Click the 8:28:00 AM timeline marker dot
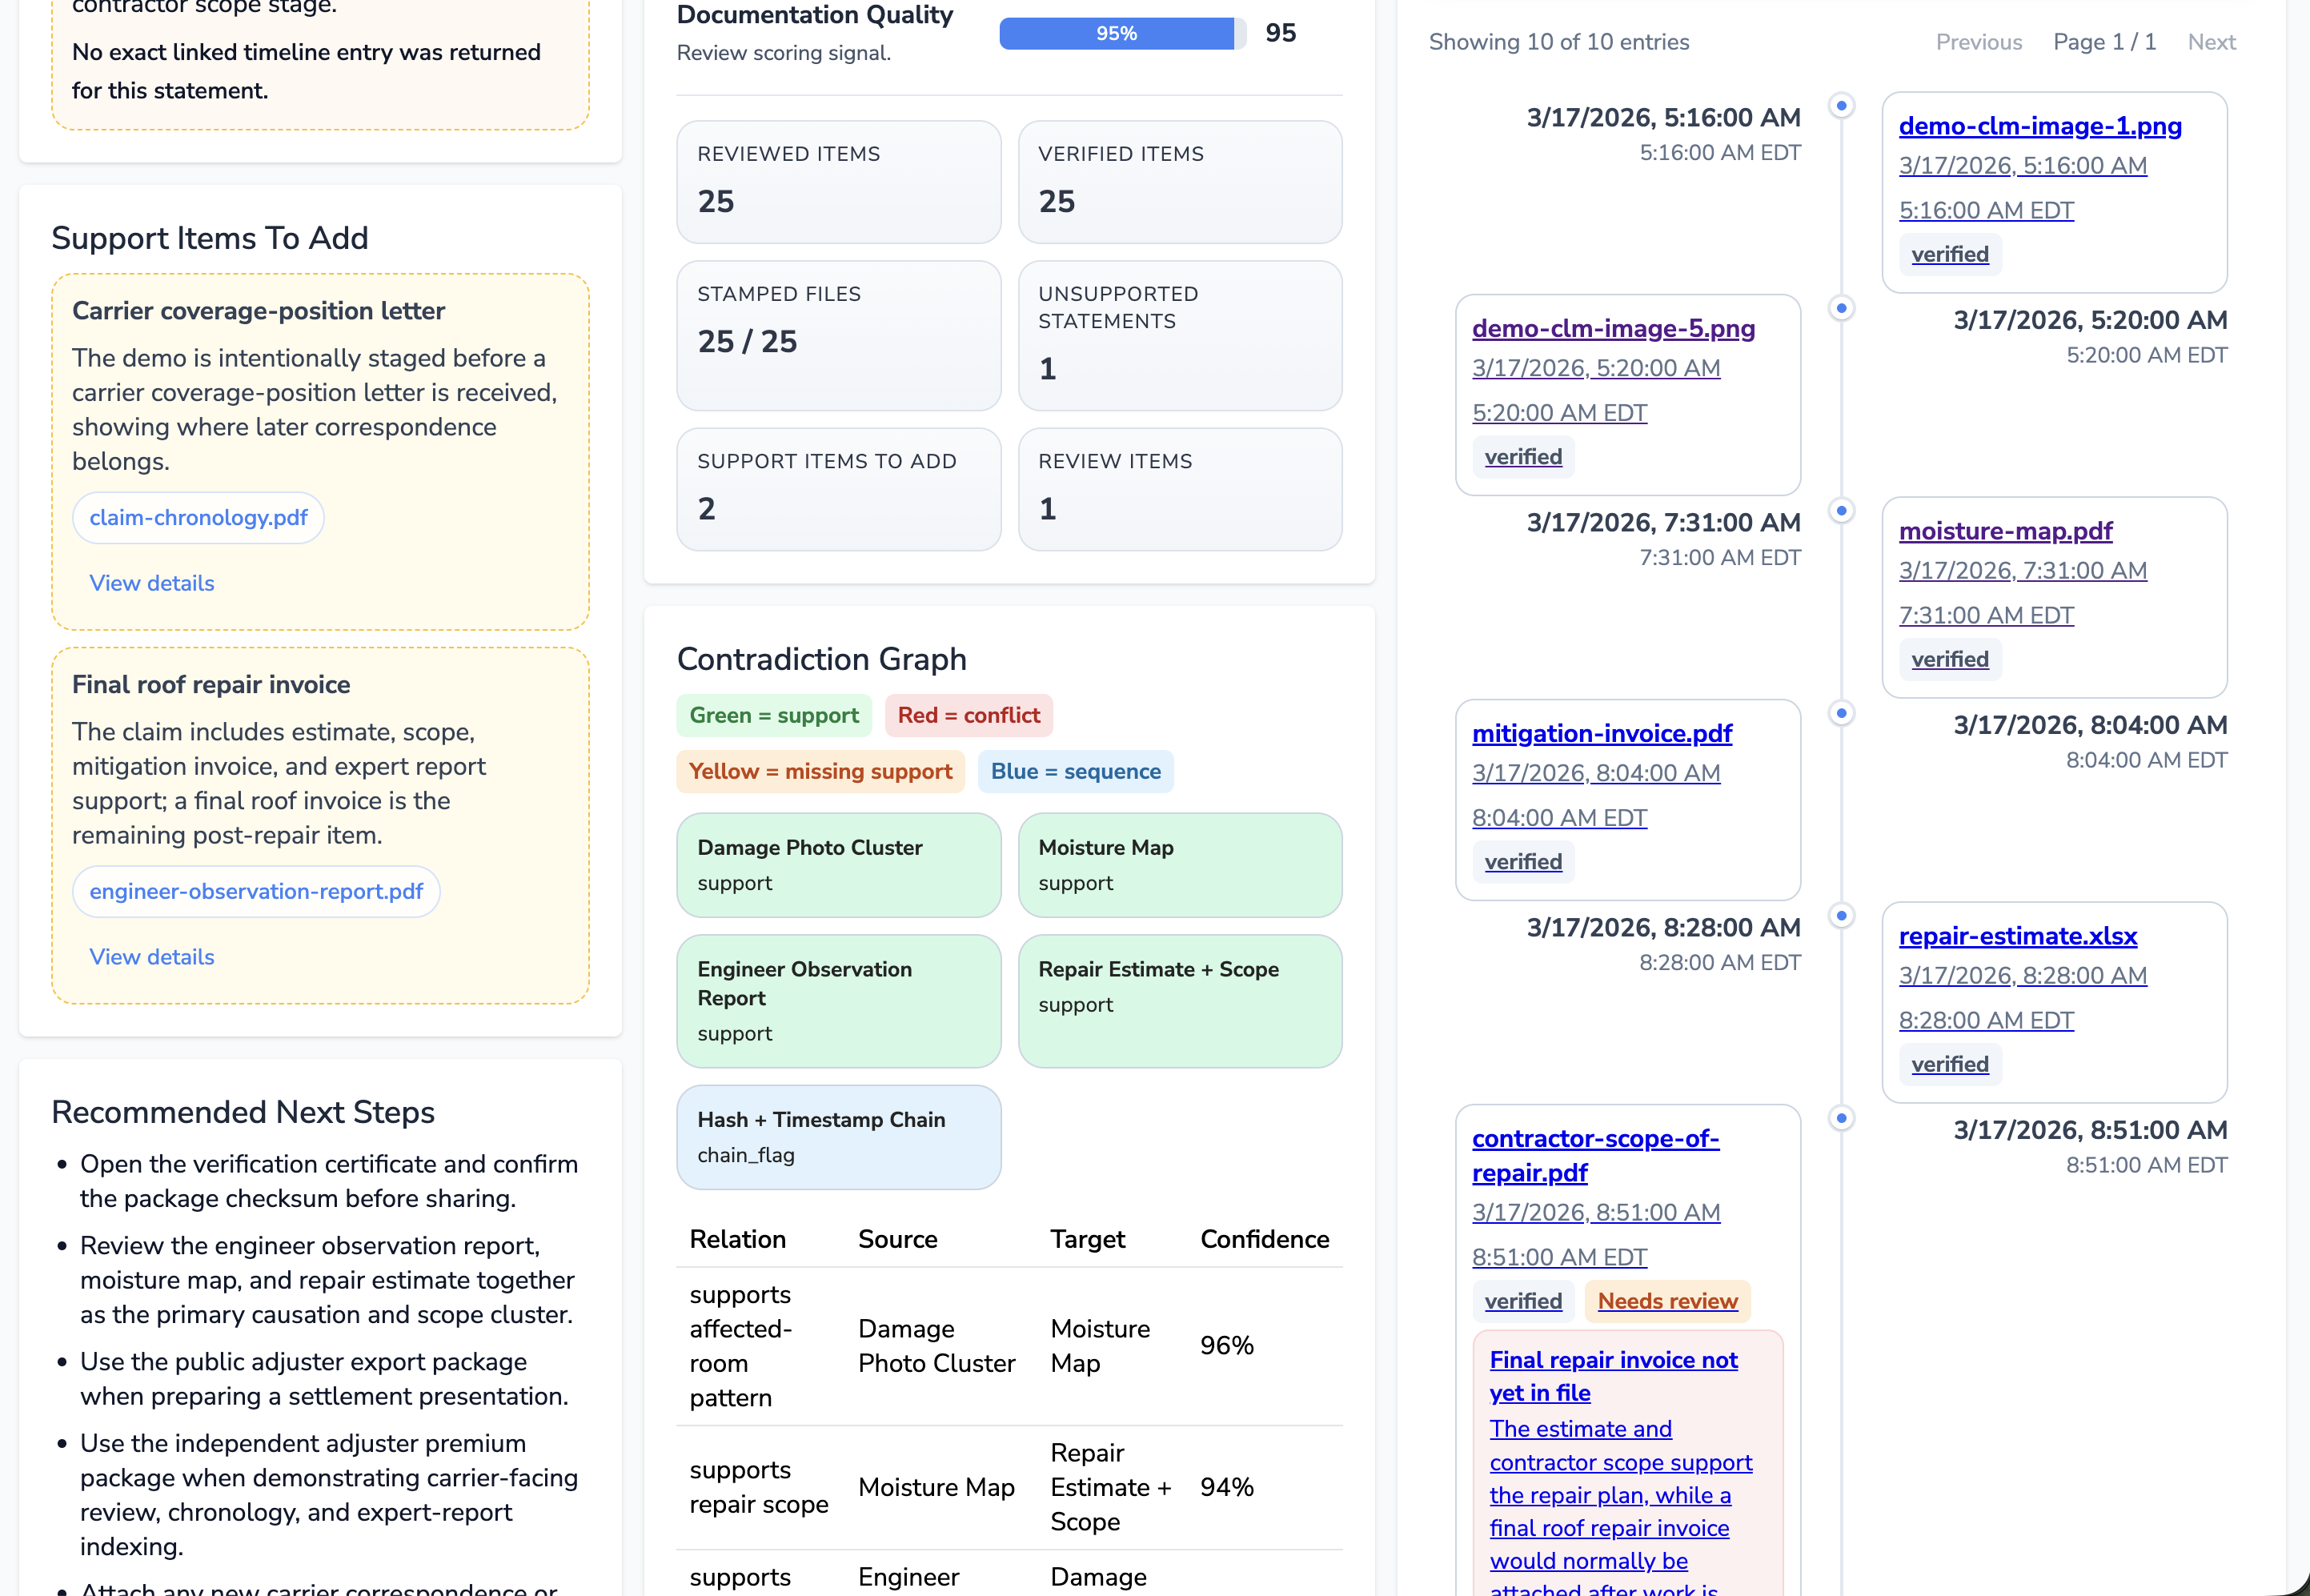Screen dimensions: 2310x1596 pos(1841,915)
